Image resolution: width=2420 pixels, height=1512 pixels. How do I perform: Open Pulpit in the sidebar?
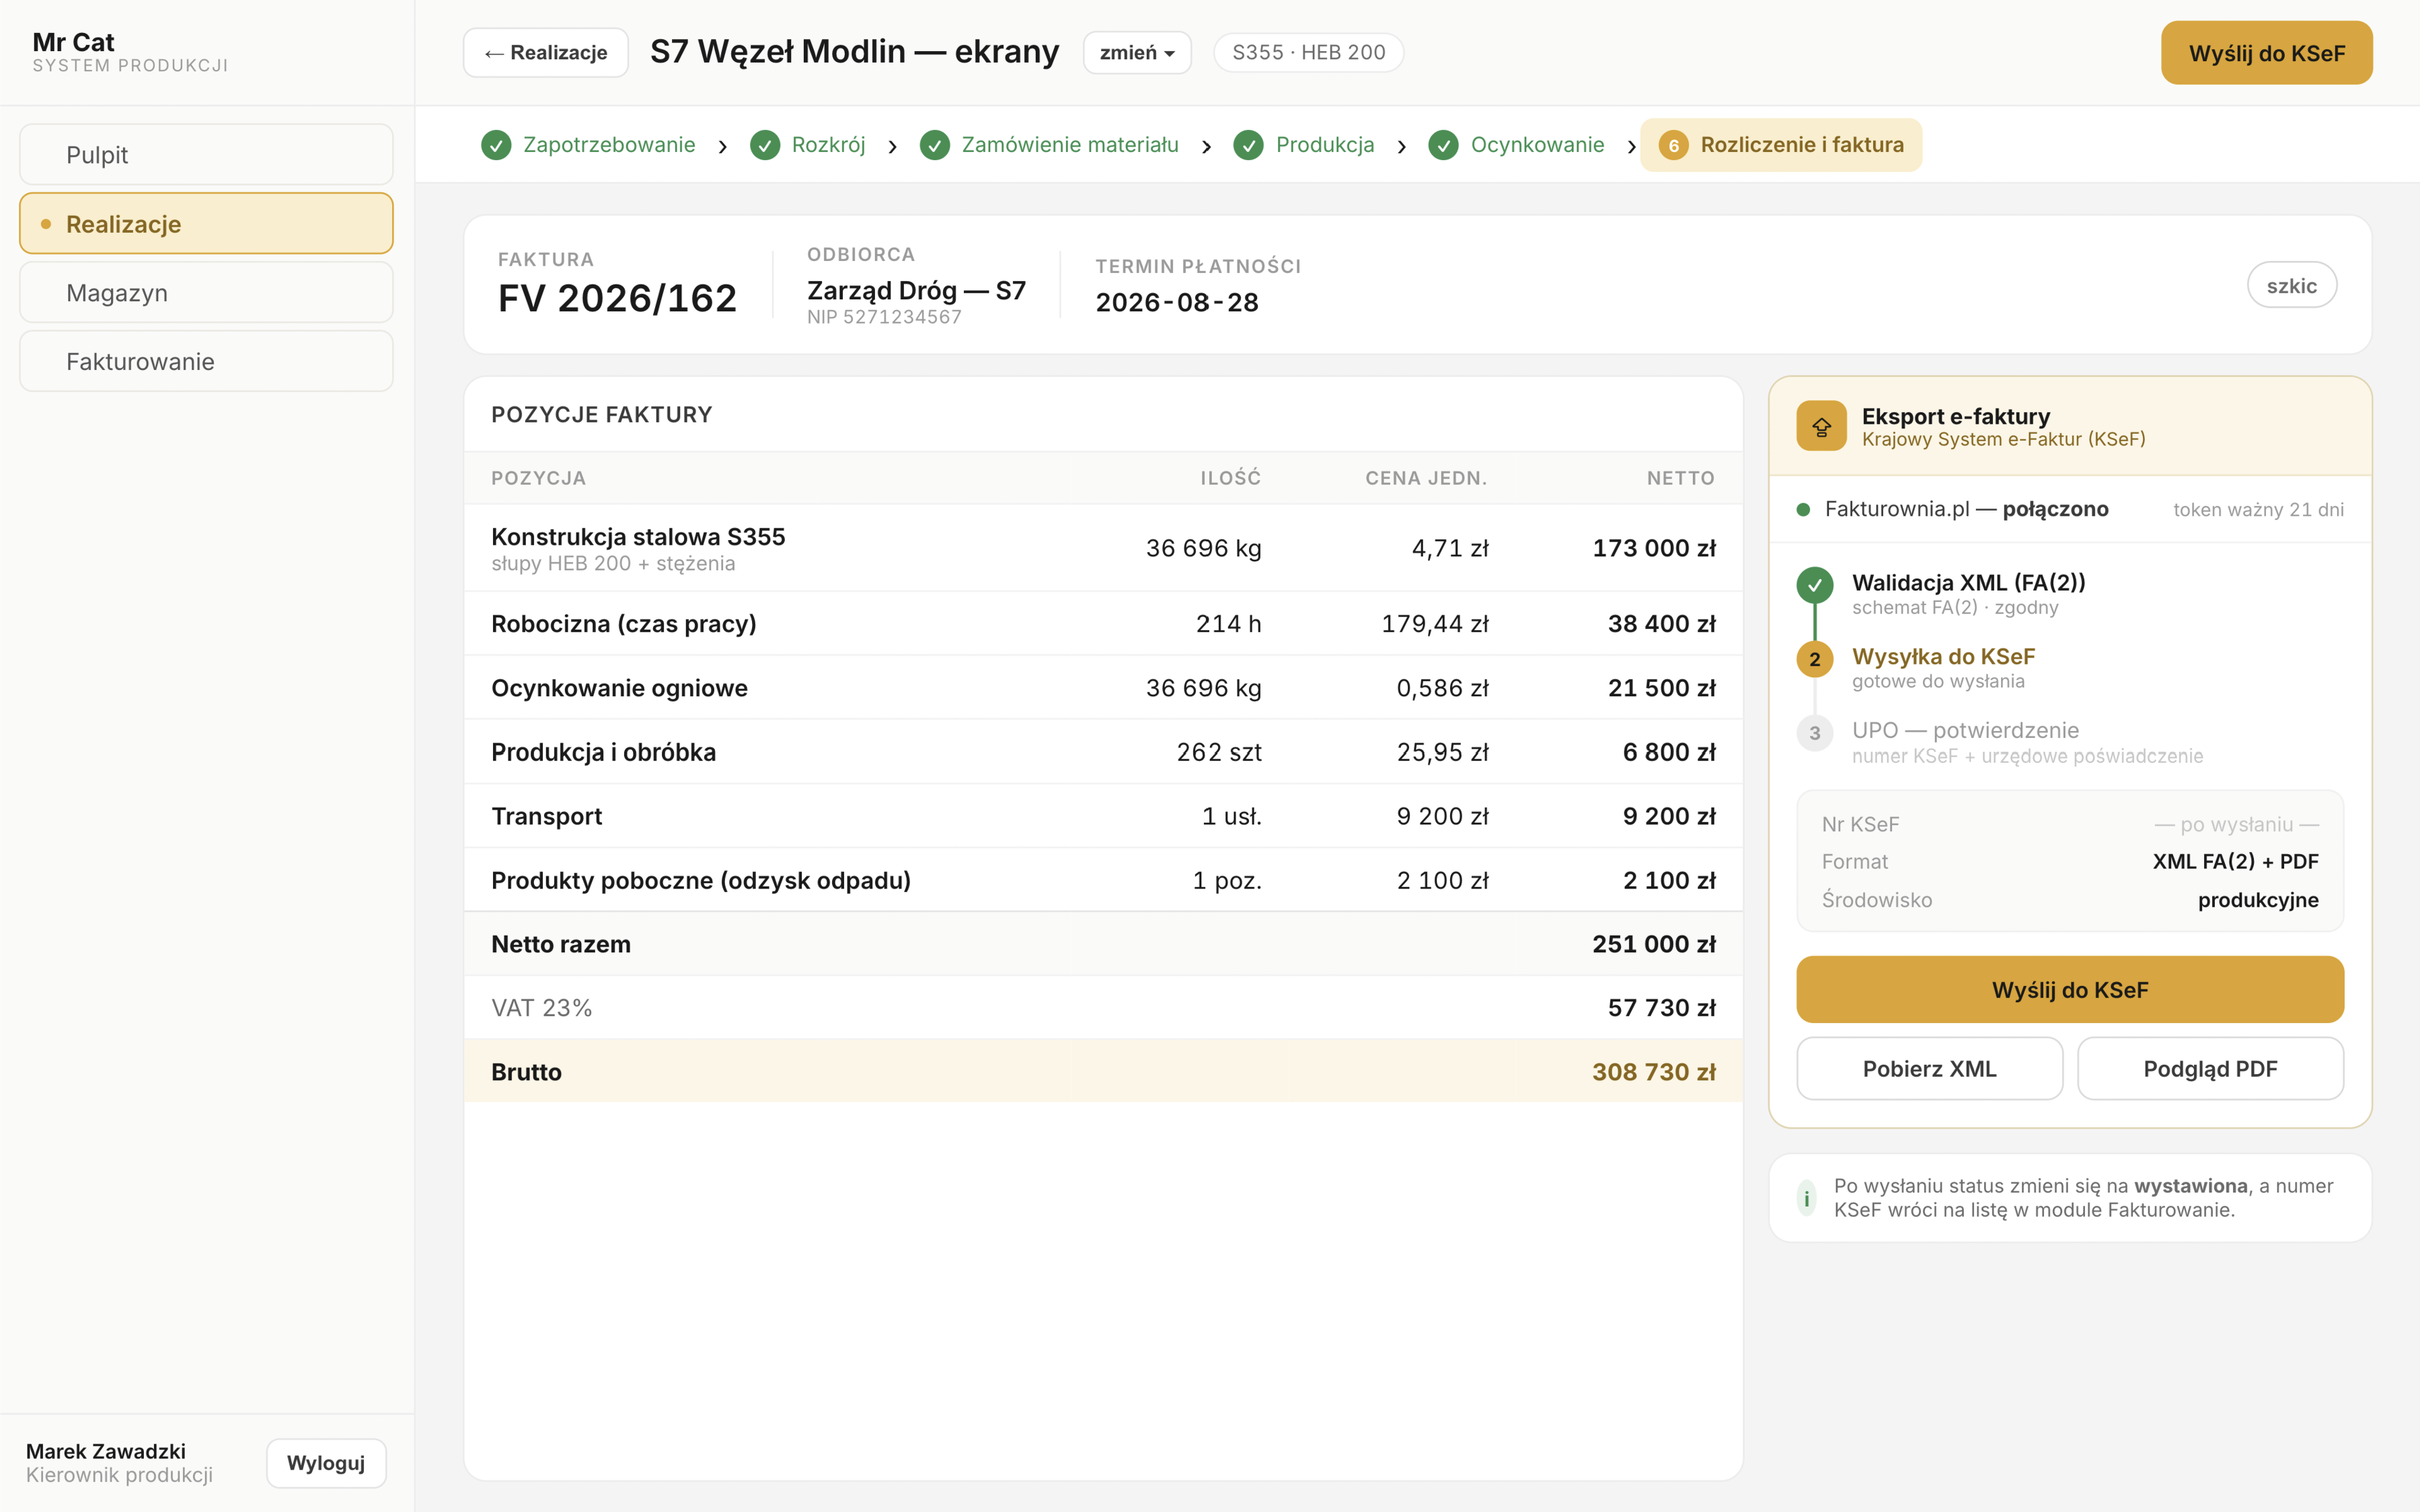[206, 155]
